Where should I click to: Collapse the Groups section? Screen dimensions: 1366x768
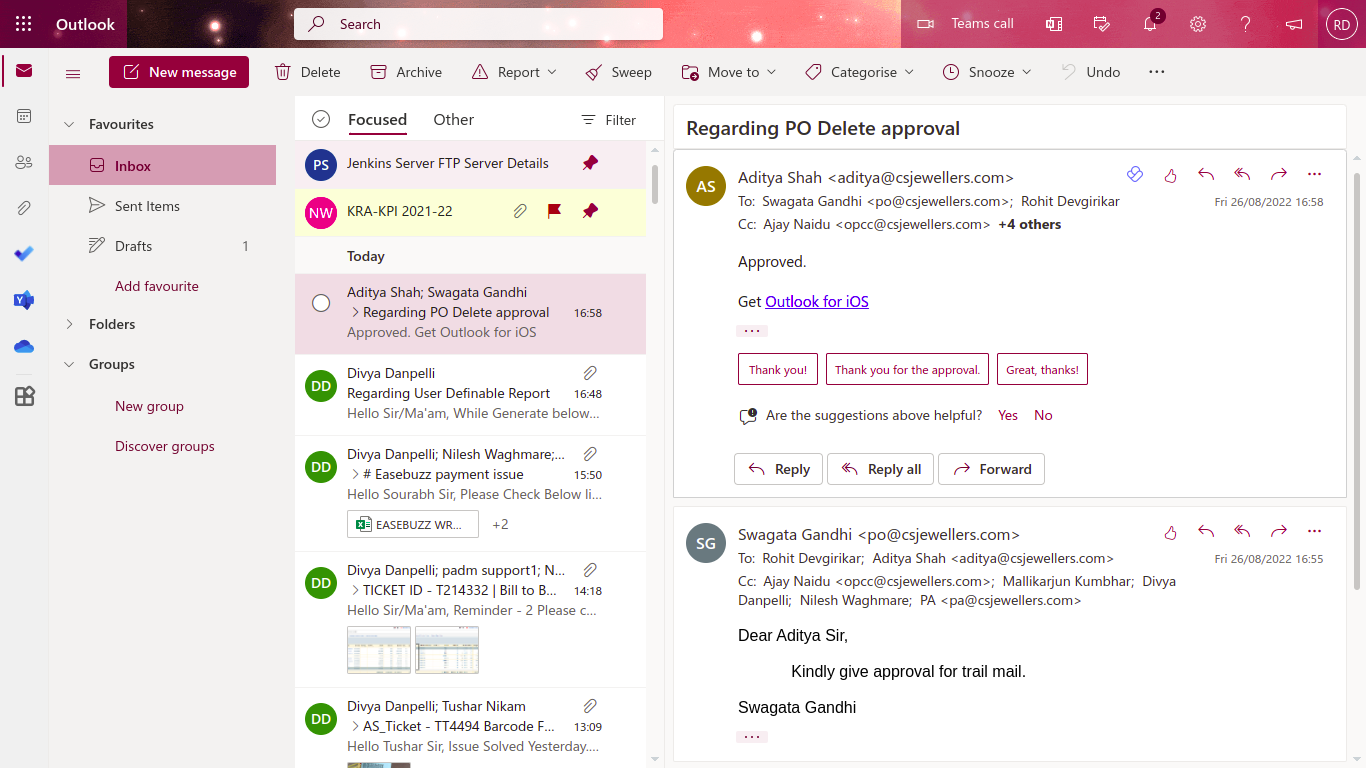[69, 365]
